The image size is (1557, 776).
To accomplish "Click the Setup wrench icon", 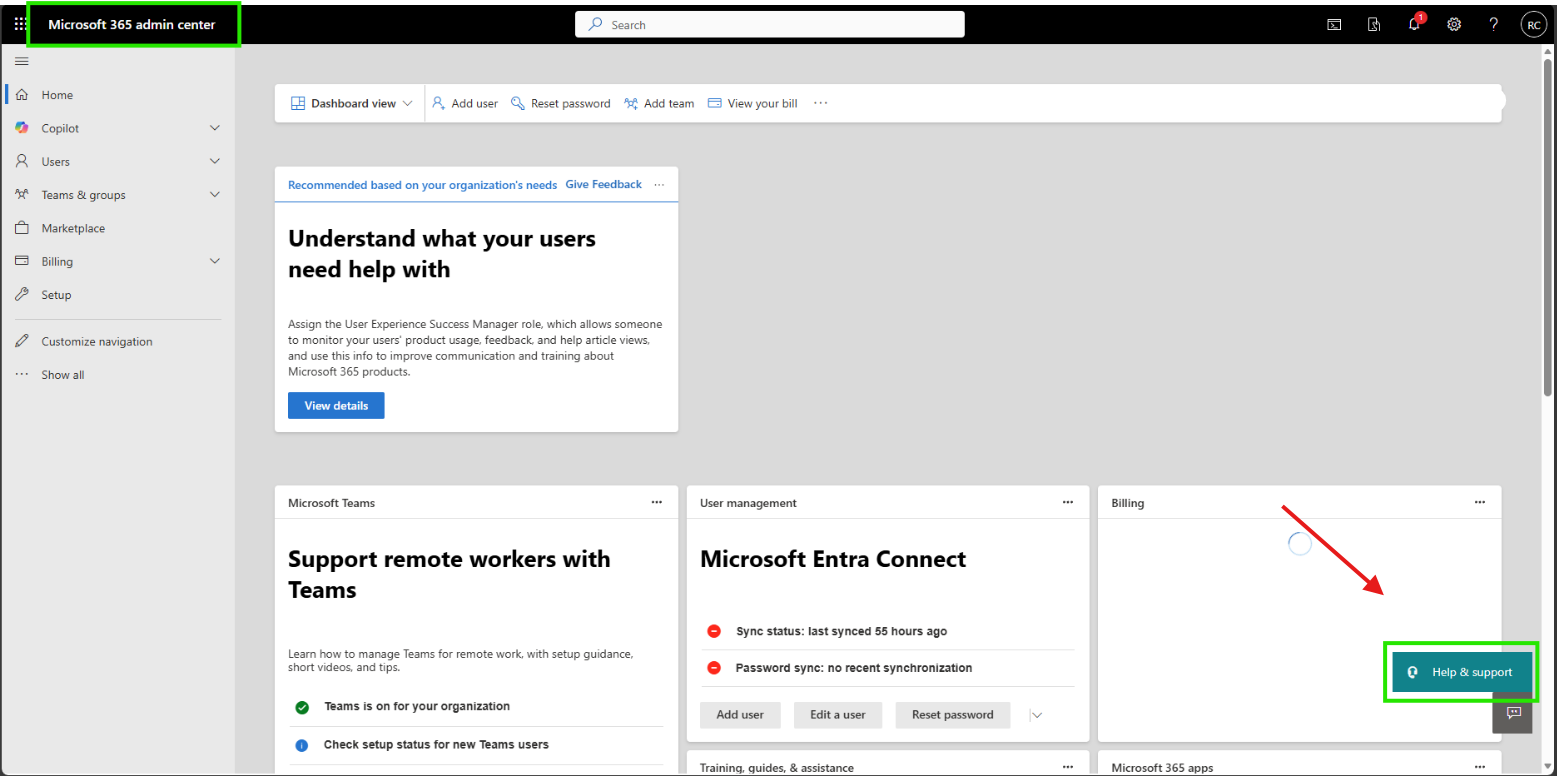I will click(22, 295).
